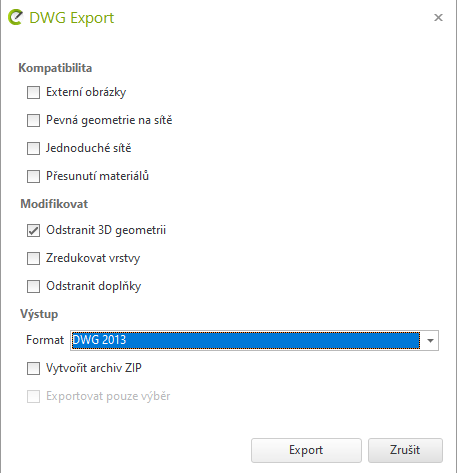This screenshot has width=457, height=473.
Task: Check Vytvořit archiv ZIP
Action: 33,368
